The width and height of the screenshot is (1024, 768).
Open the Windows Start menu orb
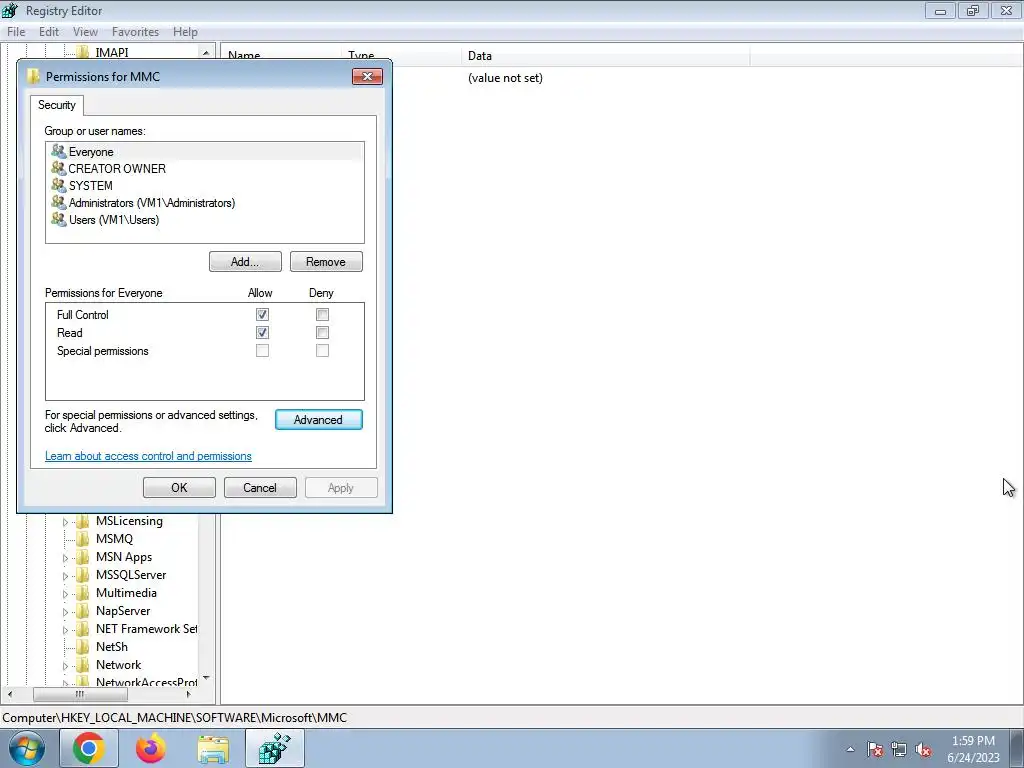coord(27,749)
